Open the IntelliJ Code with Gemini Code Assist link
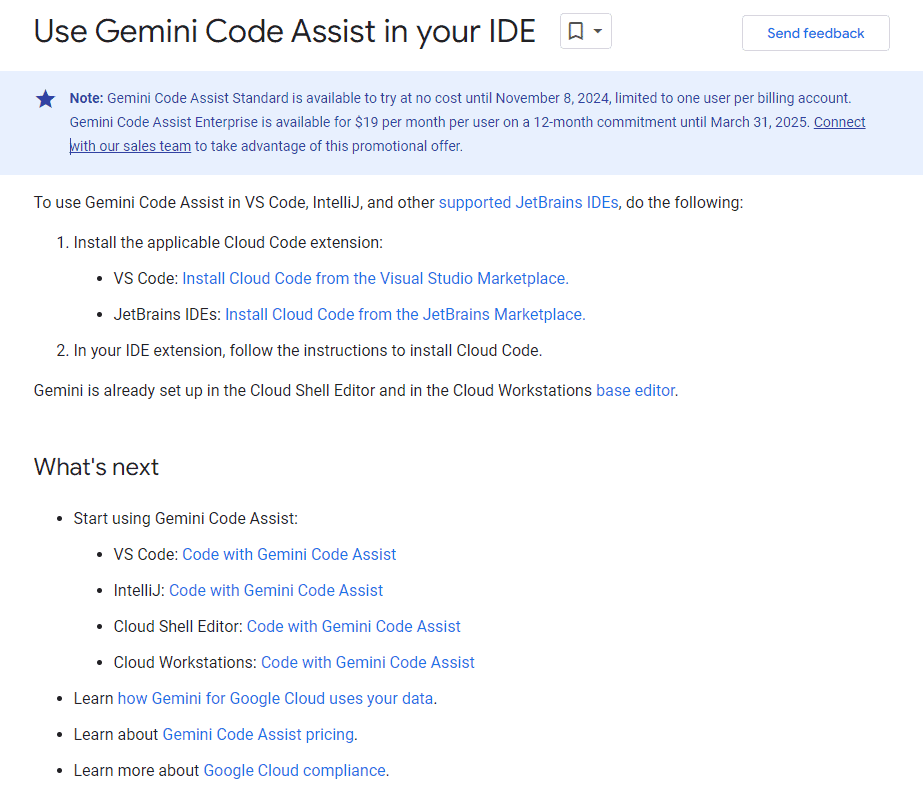 276,590
